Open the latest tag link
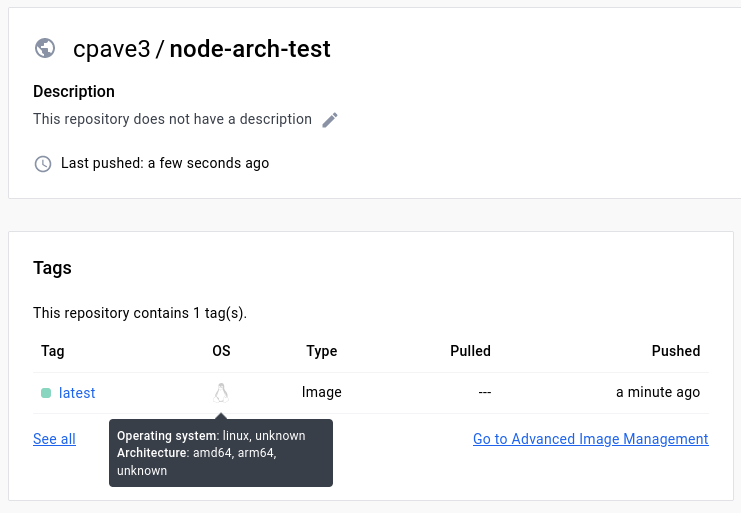This screenshot has height=513, width=741. (x=77, y=393)
